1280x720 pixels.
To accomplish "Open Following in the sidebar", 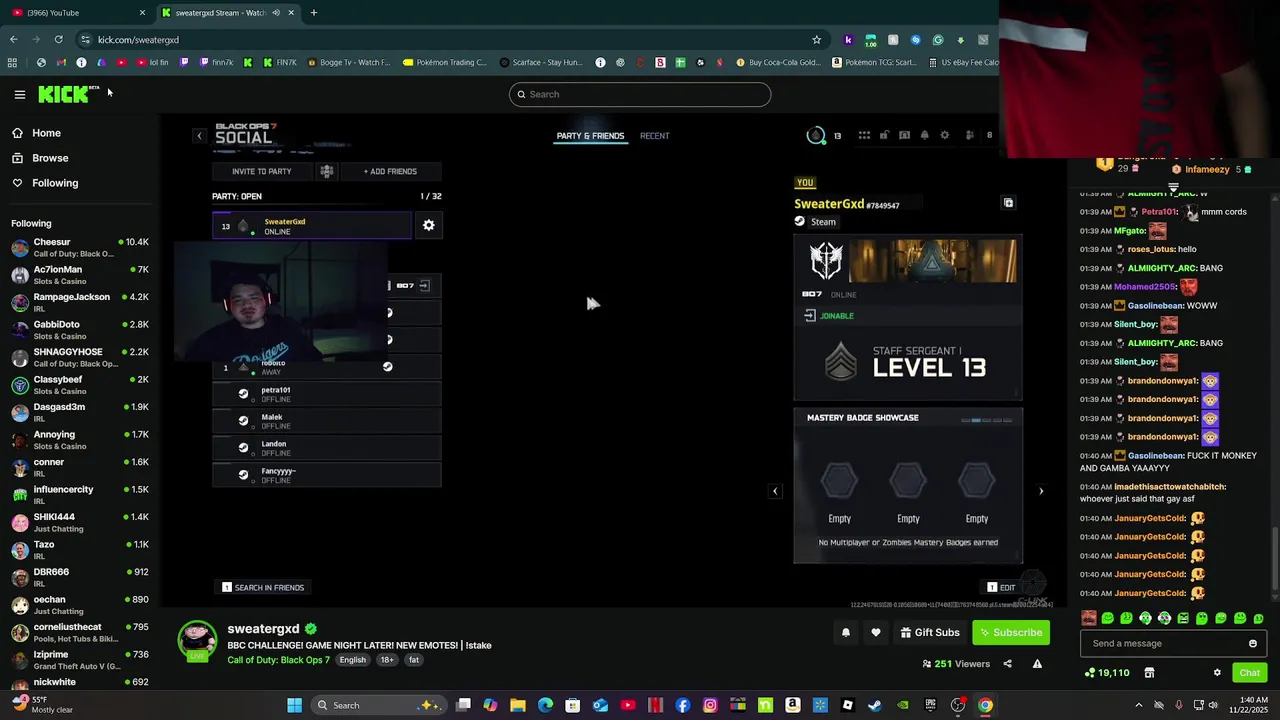I will [x=80, y=183].
